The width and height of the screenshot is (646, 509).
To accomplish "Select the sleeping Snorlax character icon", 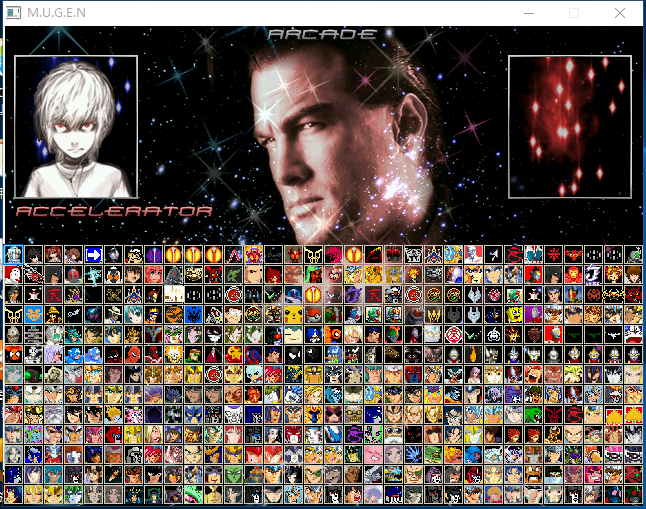I will [293, 335].
